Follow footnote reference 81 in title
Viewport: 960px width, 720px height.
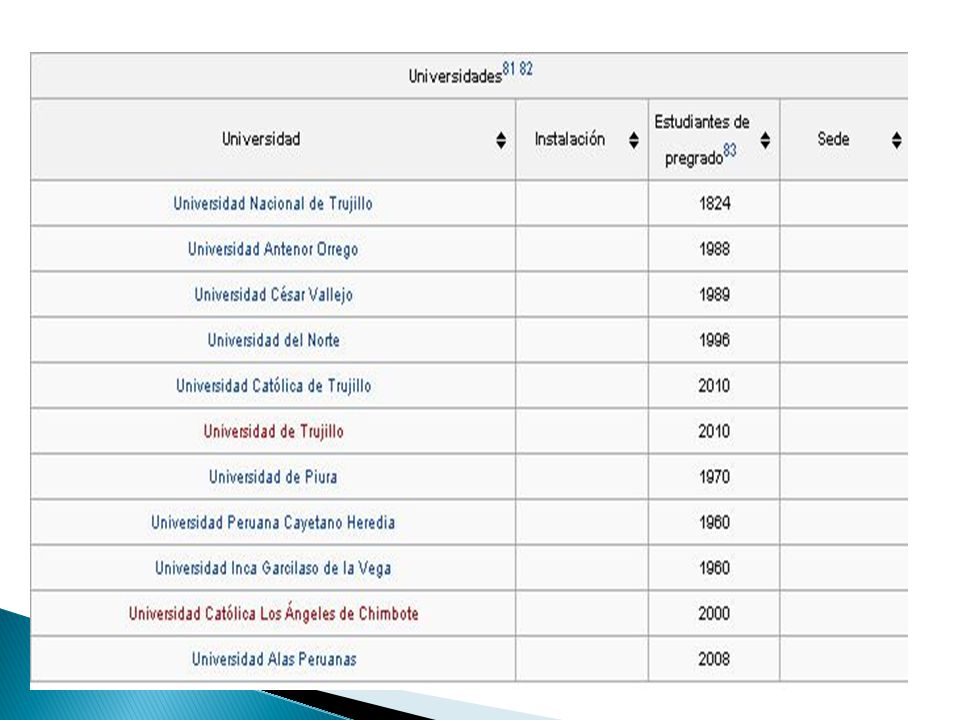point(509,68)
